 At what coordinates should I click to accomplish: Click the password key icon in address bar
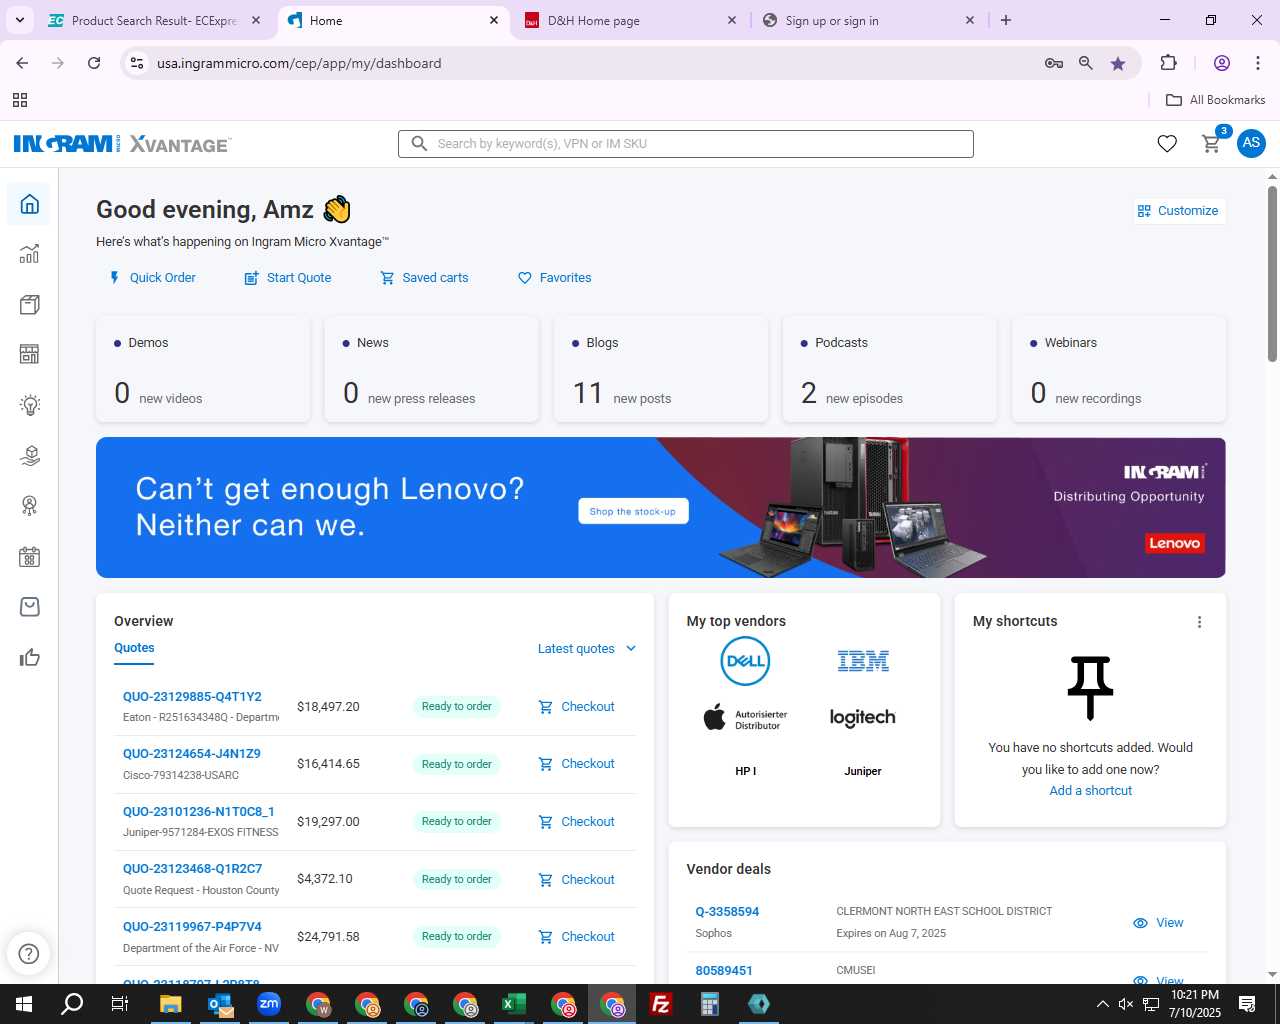(1054, 63)
